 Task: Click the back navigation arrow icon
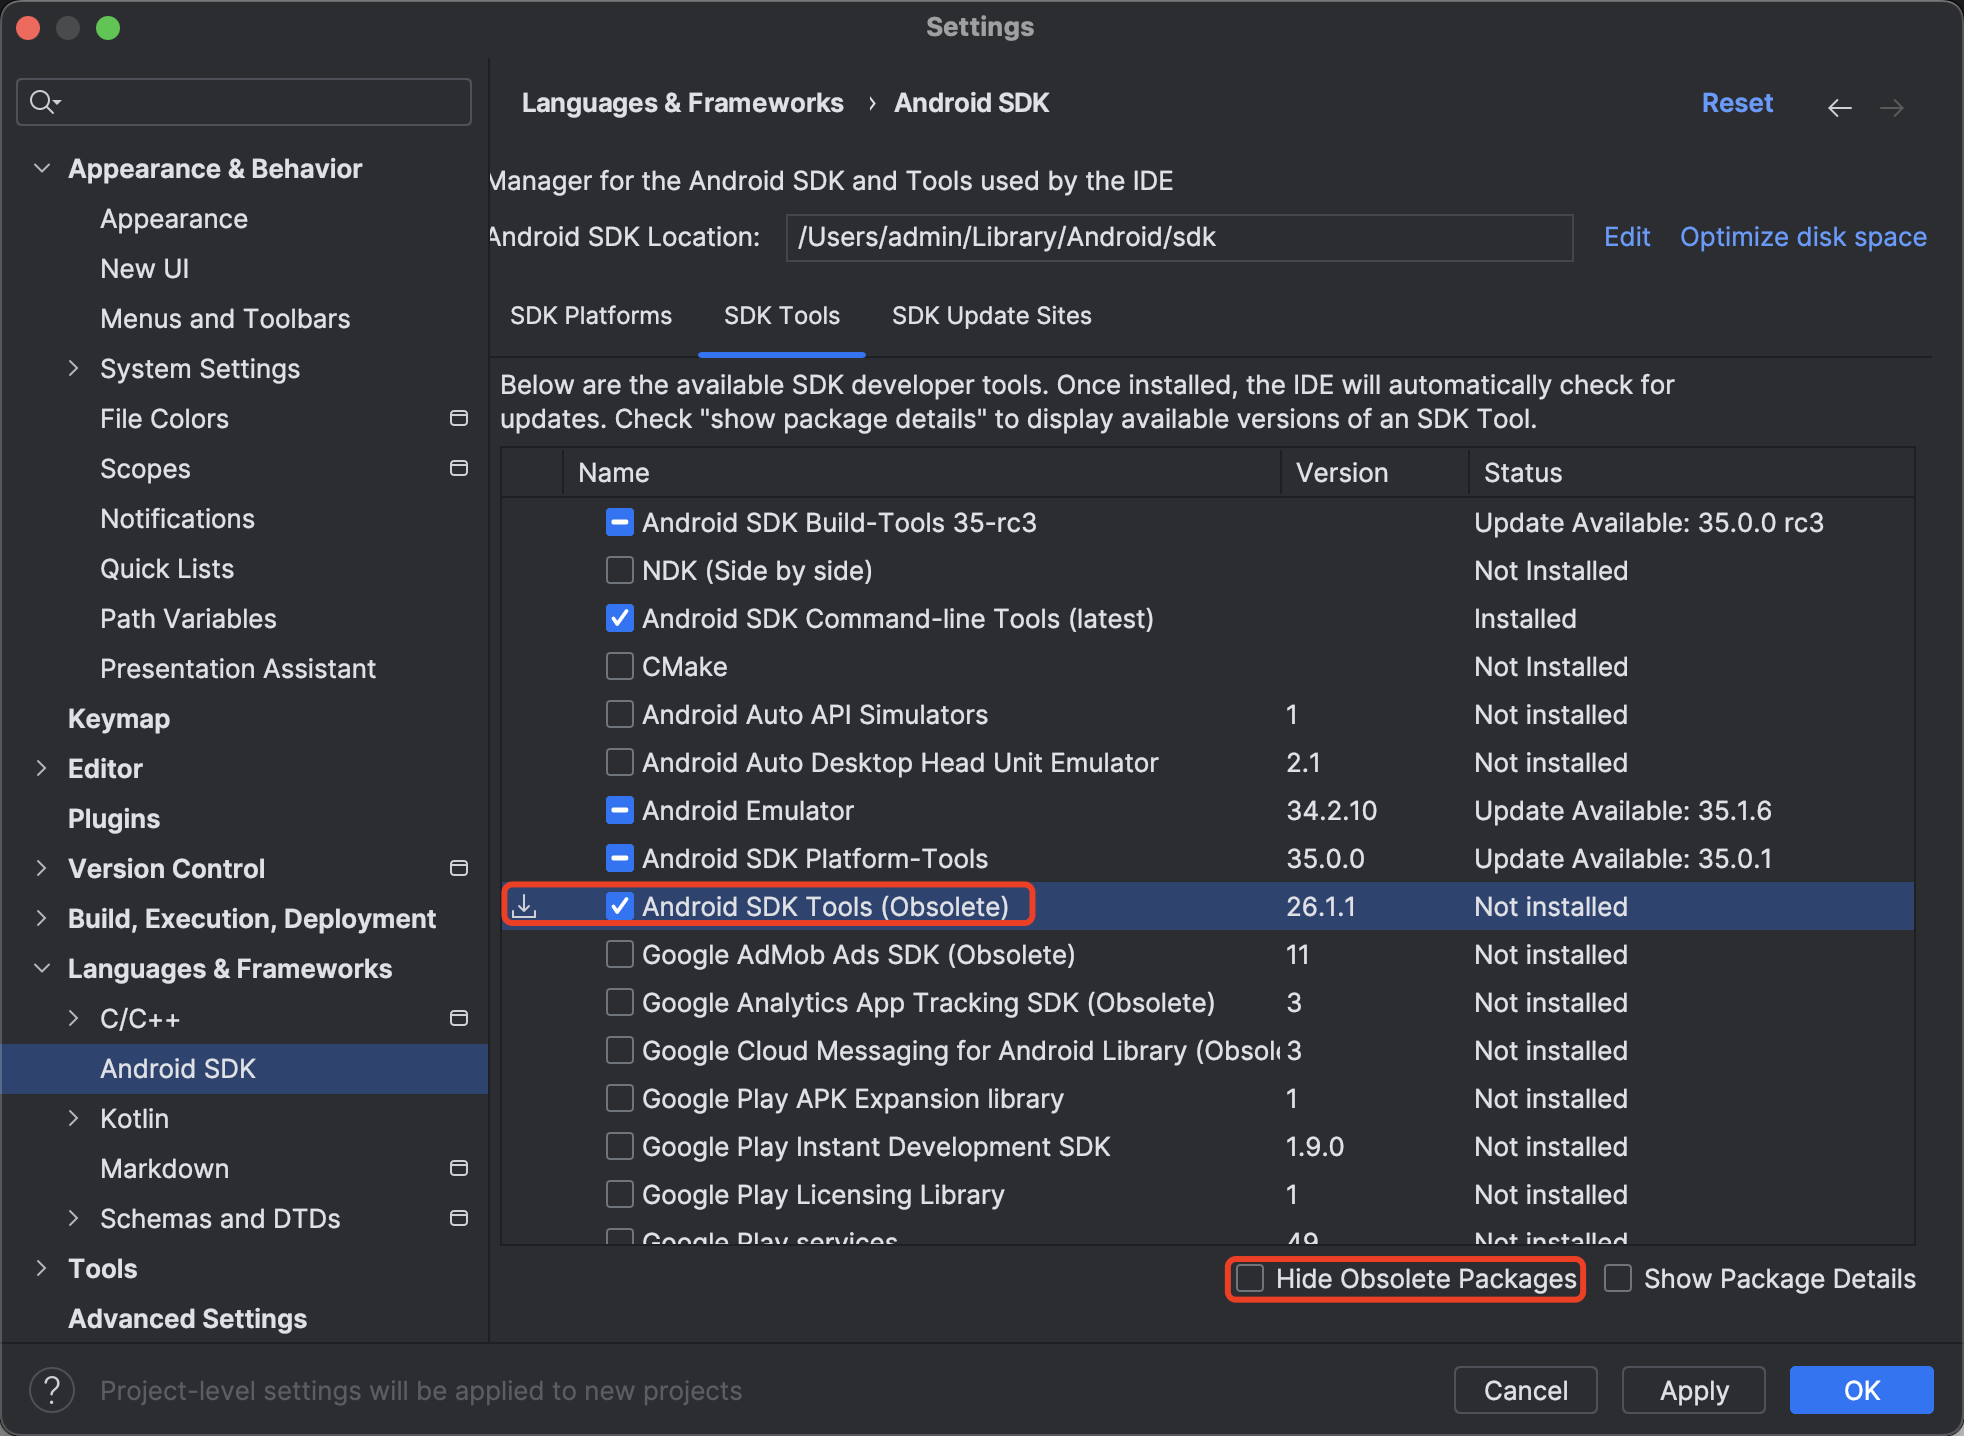click(1839, 107)
